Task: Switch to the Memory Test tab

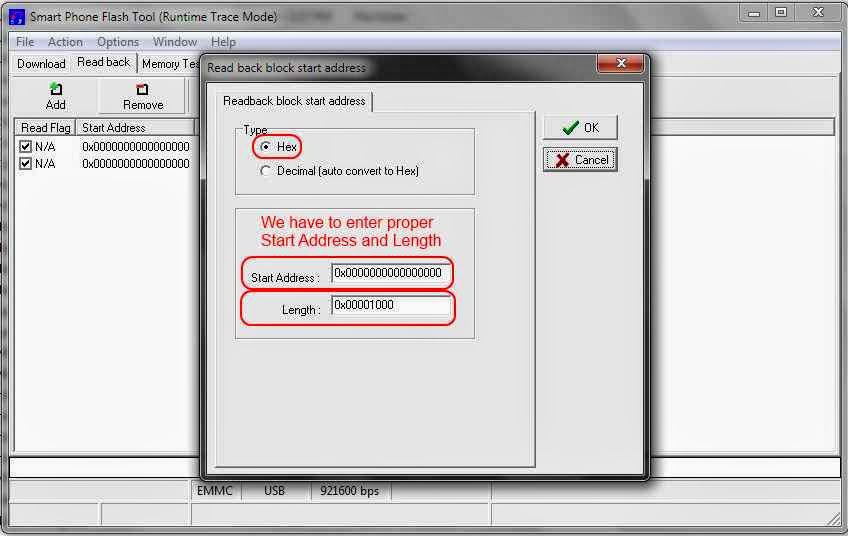Action: [x=170, y=64]
